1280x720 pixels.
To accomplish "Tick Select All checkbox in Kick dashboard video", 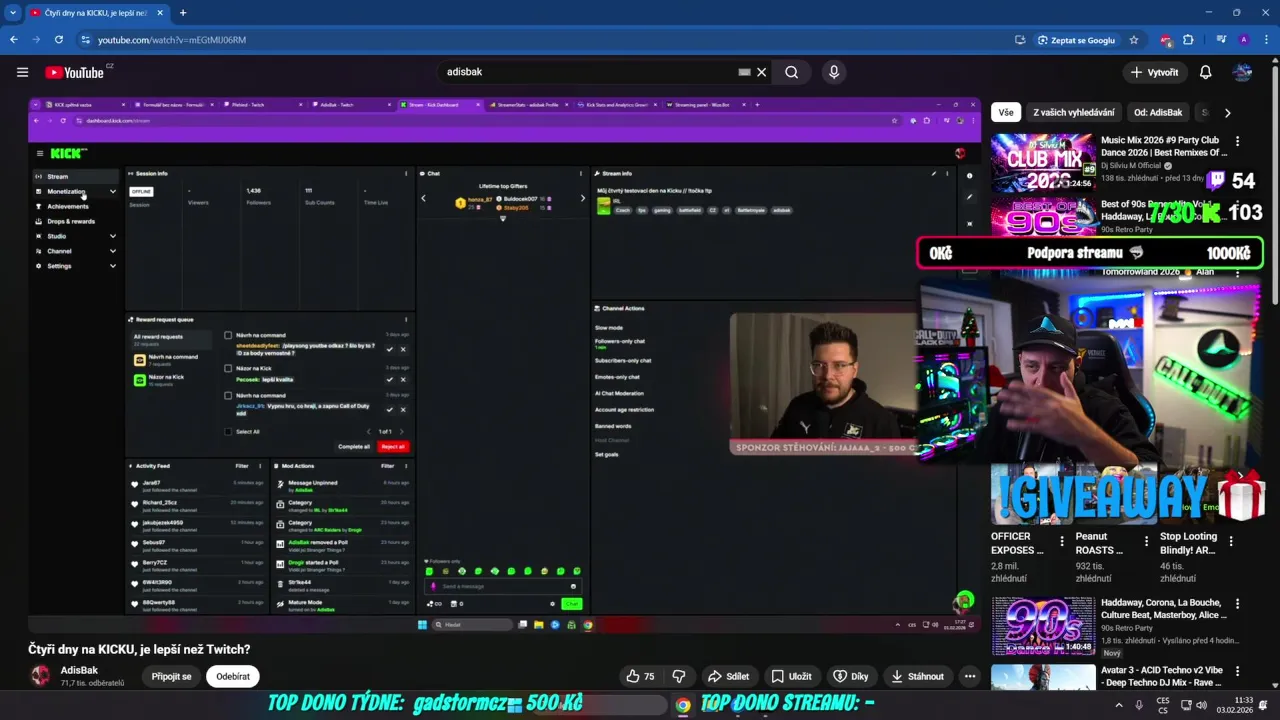I will click(228, 432).
